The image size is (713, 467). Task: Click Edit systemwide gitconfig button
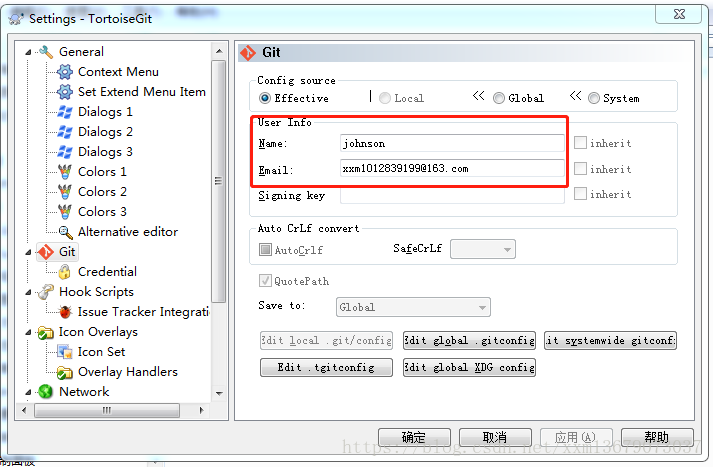click(x=610, y=340)
